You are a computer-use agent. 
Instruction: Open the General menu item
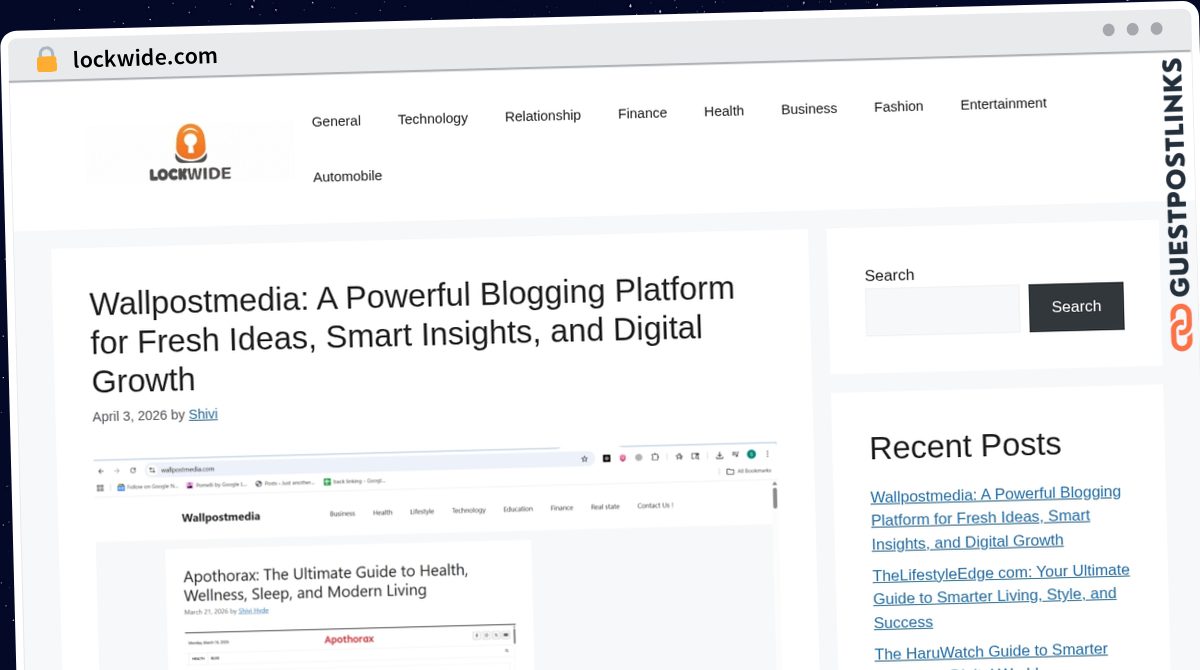point(336,121)
